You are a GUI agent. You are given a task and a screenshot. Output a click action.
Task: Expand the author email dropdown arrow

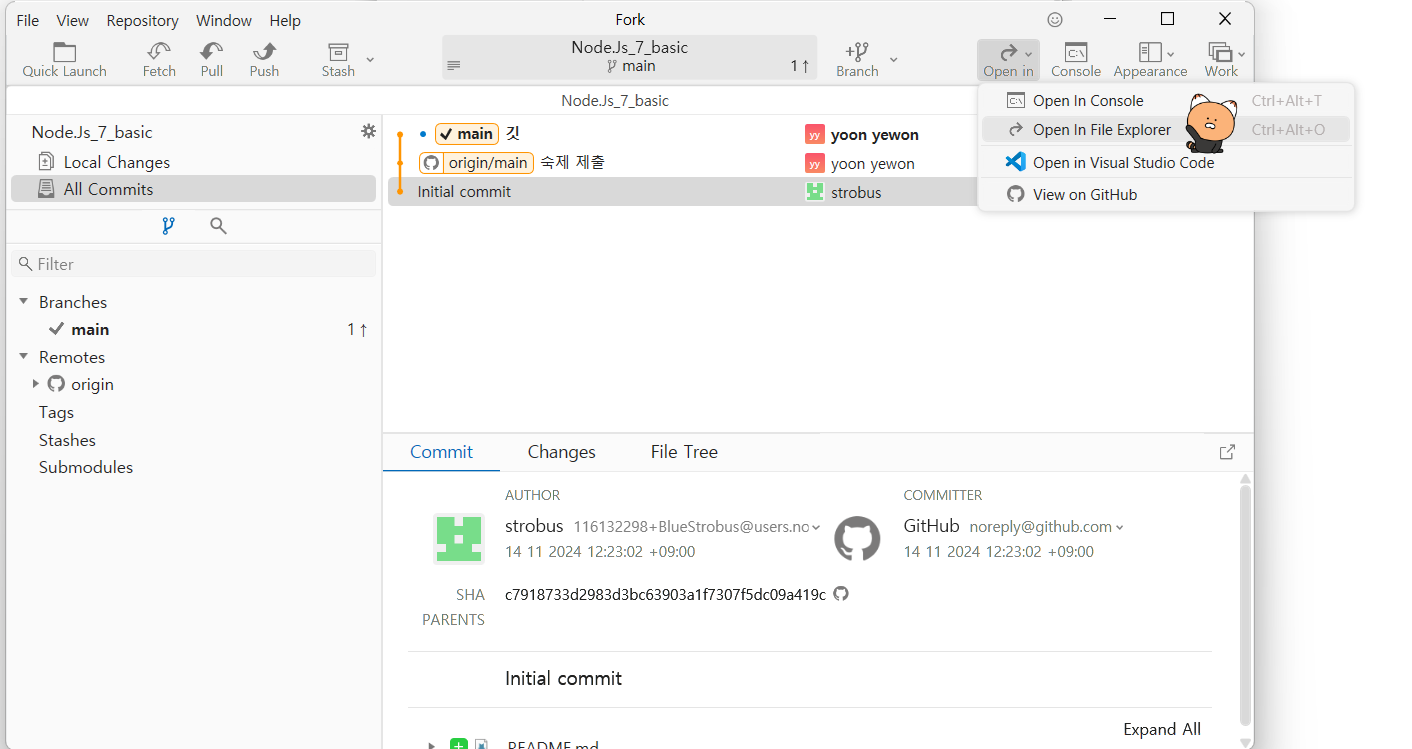tap(816, 527)
